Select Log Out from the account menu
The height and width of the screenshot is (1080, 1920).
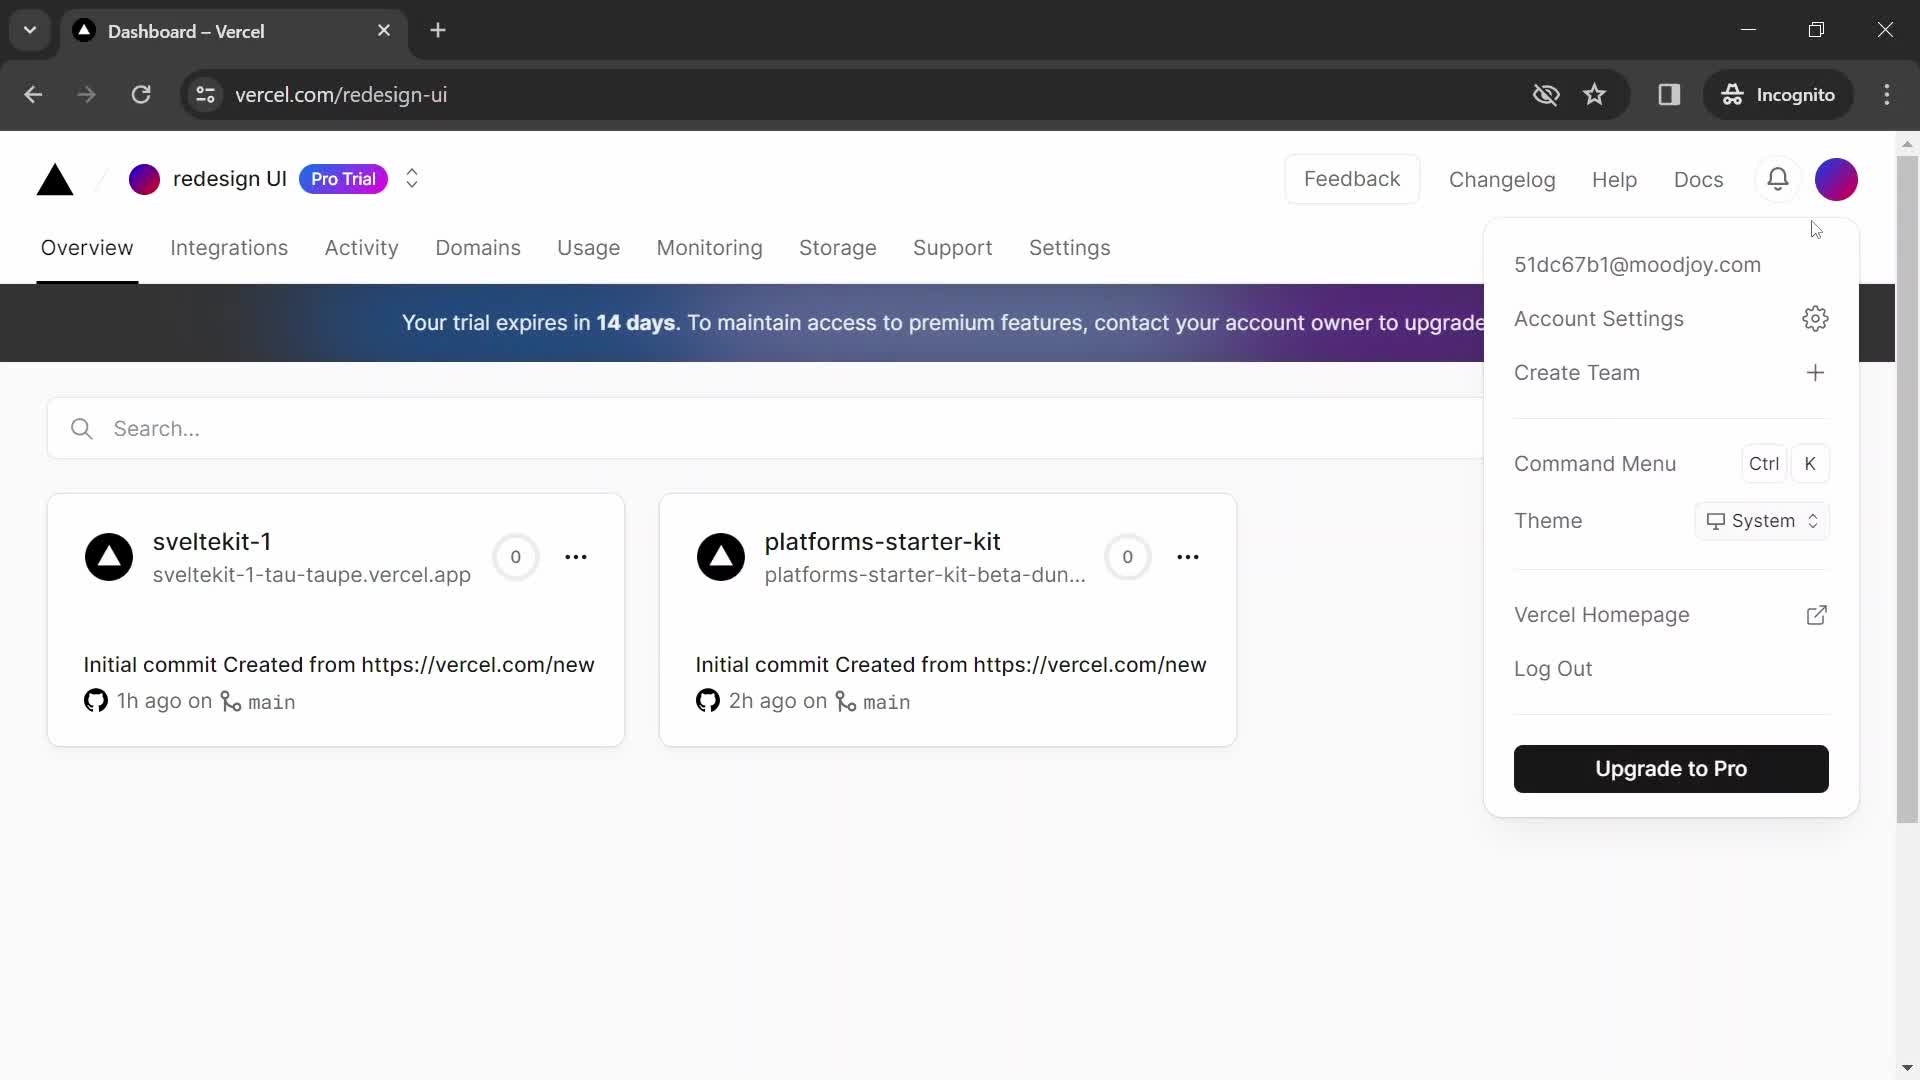[1671, 669]
